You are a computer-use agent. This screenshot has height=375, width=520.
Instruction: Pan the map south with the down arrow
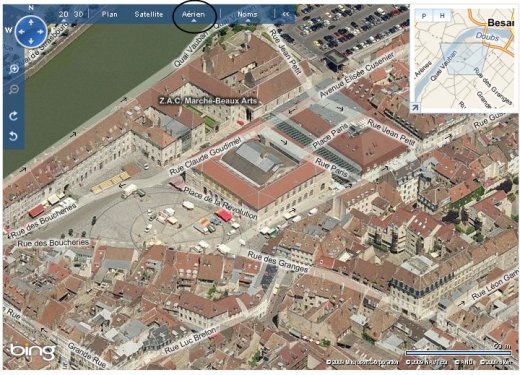pyautogui.click(x=31, y=41)
